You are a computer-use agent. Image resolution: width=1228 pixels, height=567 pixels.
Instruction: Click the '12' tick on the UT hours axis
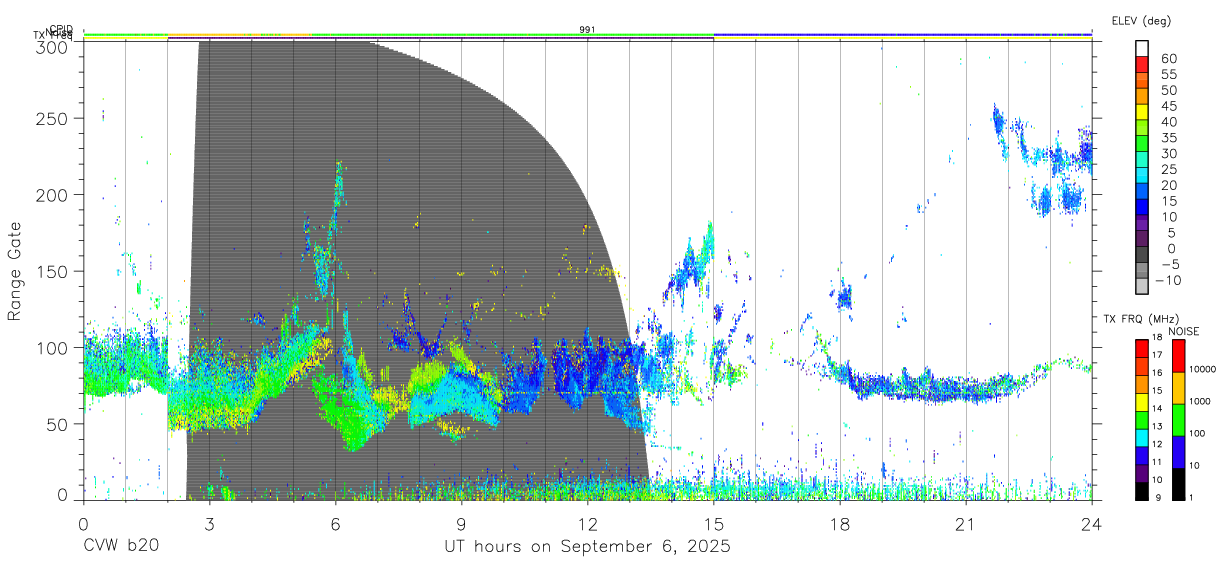click(587, 523)
